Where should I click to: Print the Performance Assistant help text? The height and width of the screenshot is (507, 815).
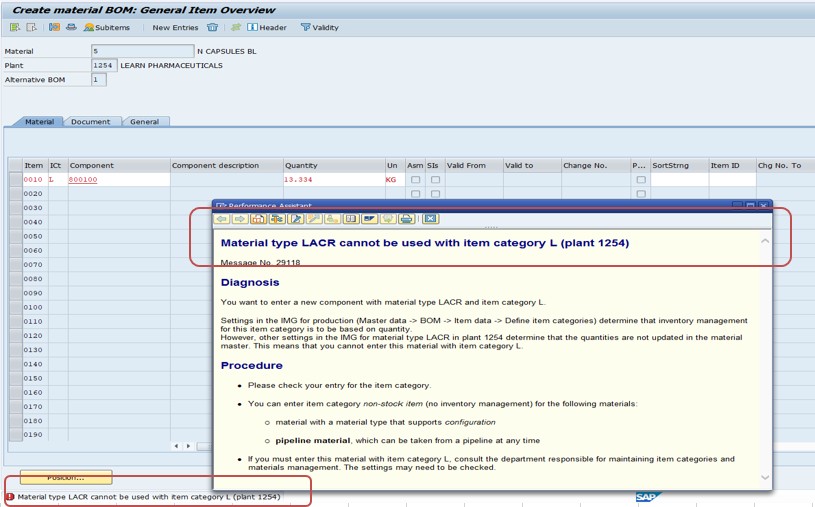[406, 219]
